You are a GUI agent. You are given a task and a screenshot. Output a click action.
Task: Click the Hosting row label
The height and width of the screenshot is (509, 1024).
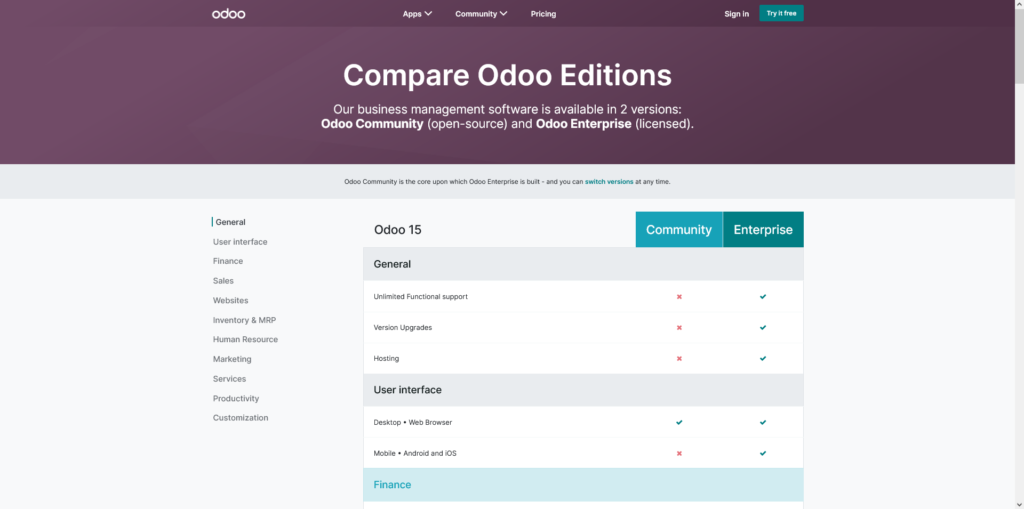[x=386, y=359]
